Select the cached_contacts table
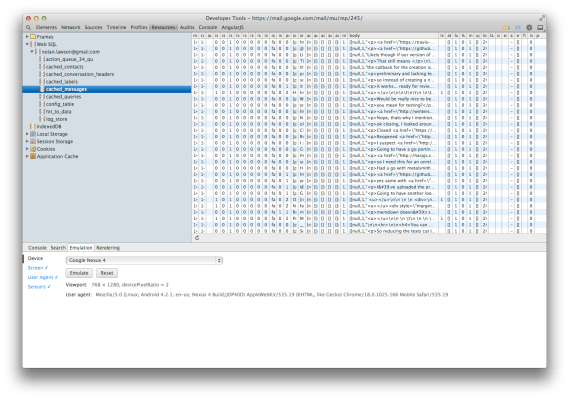The width and height of the screenshot is (569, 399). (65, 67)
